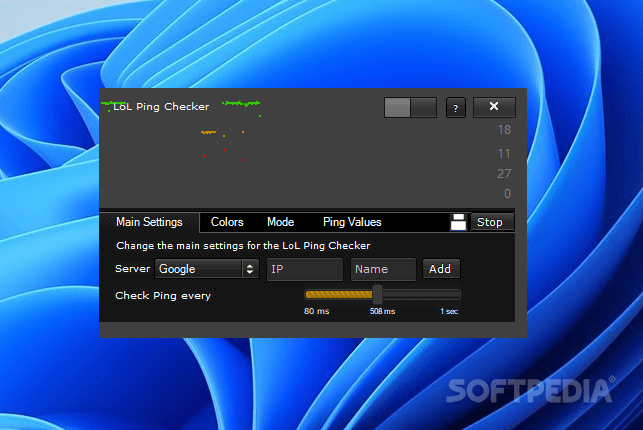Open the Server dropdown showing Google
The image size is (643, 430).
[207, 269]
